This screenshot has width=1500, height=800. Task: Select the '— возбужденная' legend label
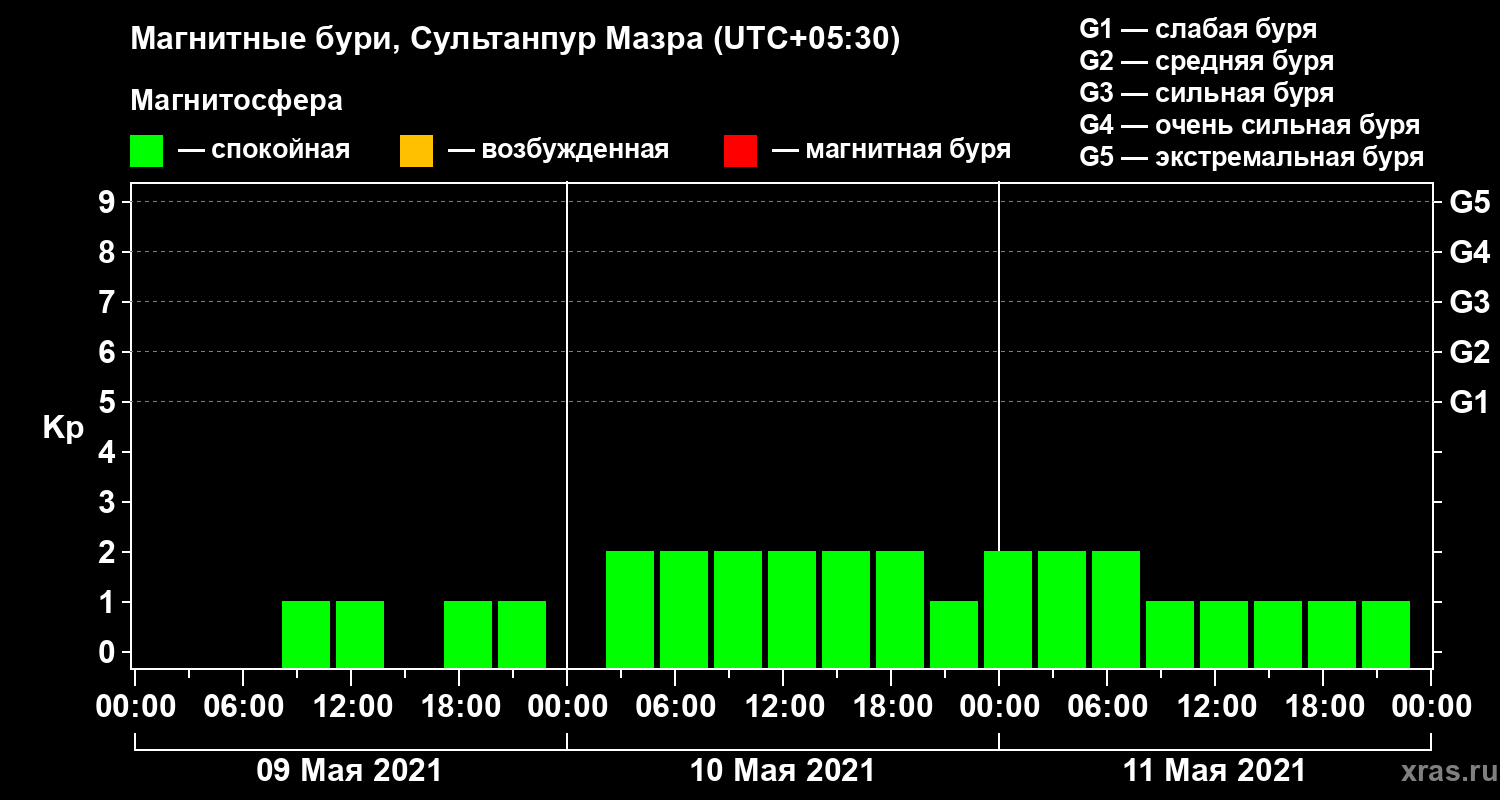pyautogui.click(x=559, y=150)
